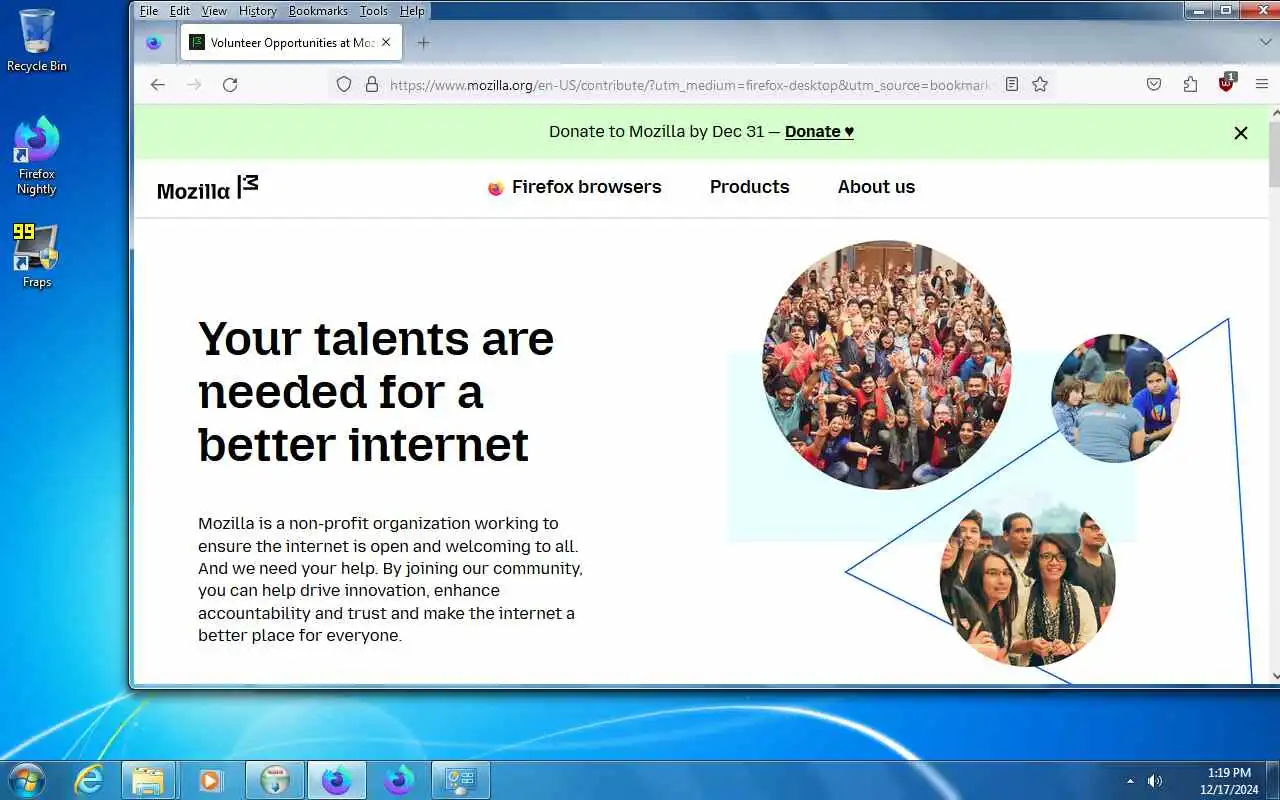Screen dimensions: 1280x800
Task: Open the Tools menu
Action: click(374, 11)
